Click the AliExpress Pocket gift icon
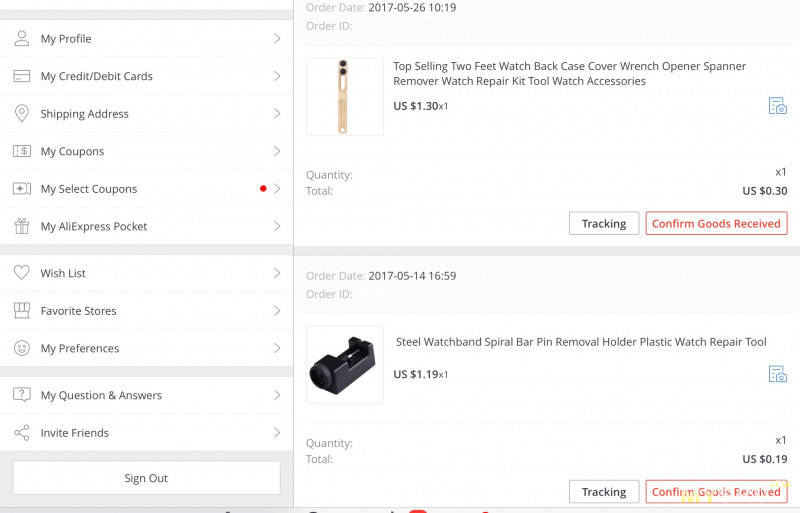This screenshot has width=800, height=513. tap(21, 226)
